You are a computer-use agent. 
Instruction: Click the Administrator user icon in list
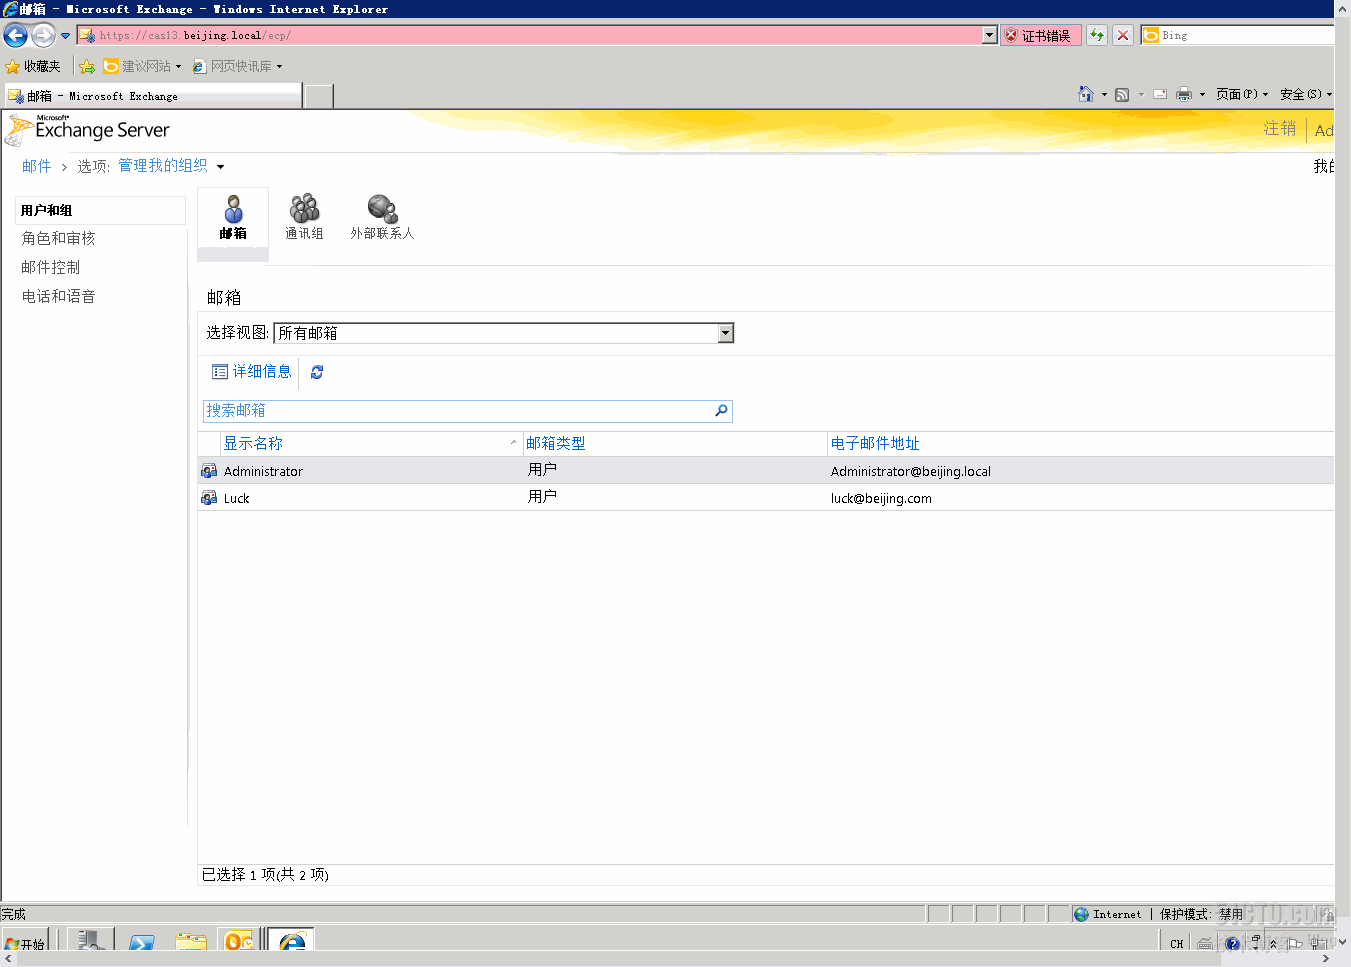pyautogui.click(x=209, y=471)
